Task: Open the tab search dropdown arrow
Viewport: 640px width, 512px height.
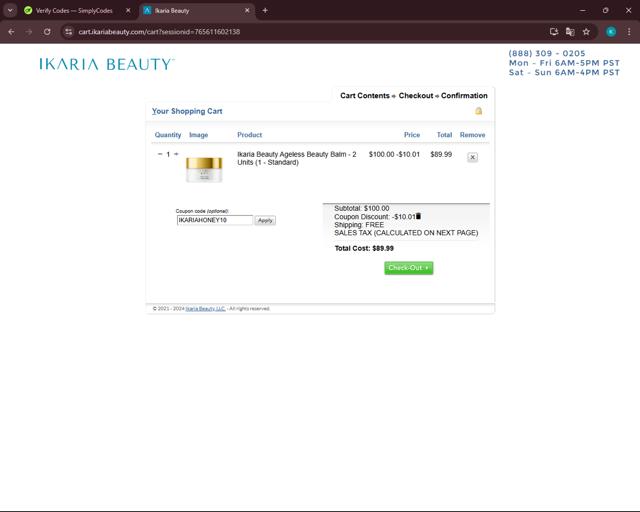Action: (10, 11)
